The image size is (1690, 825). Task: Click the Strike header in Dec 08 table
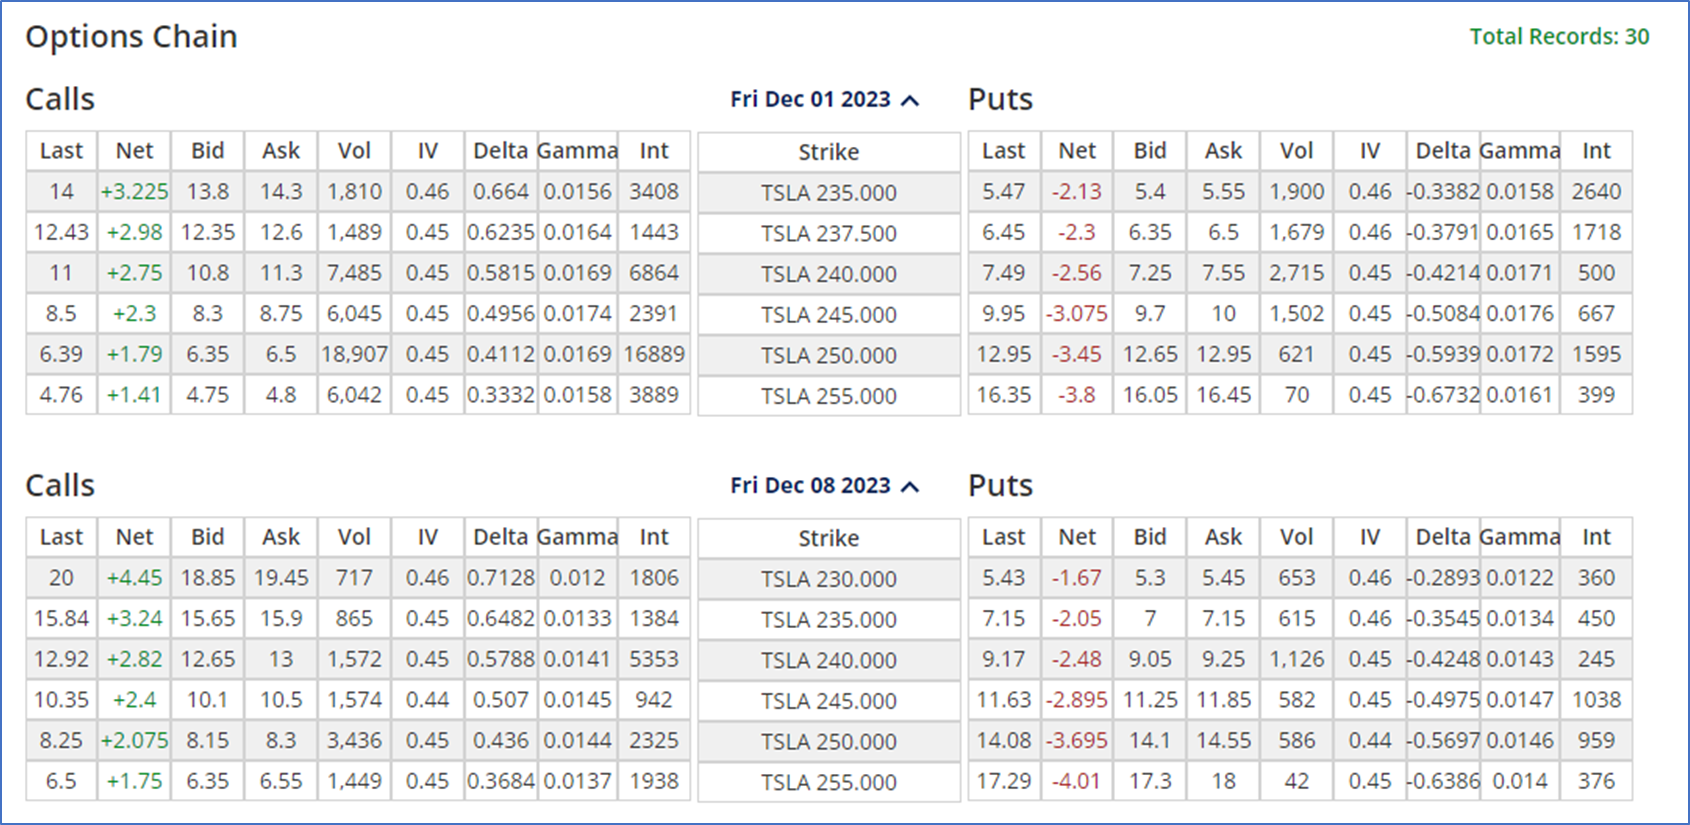pyautogui.click(x=829, y=538)
